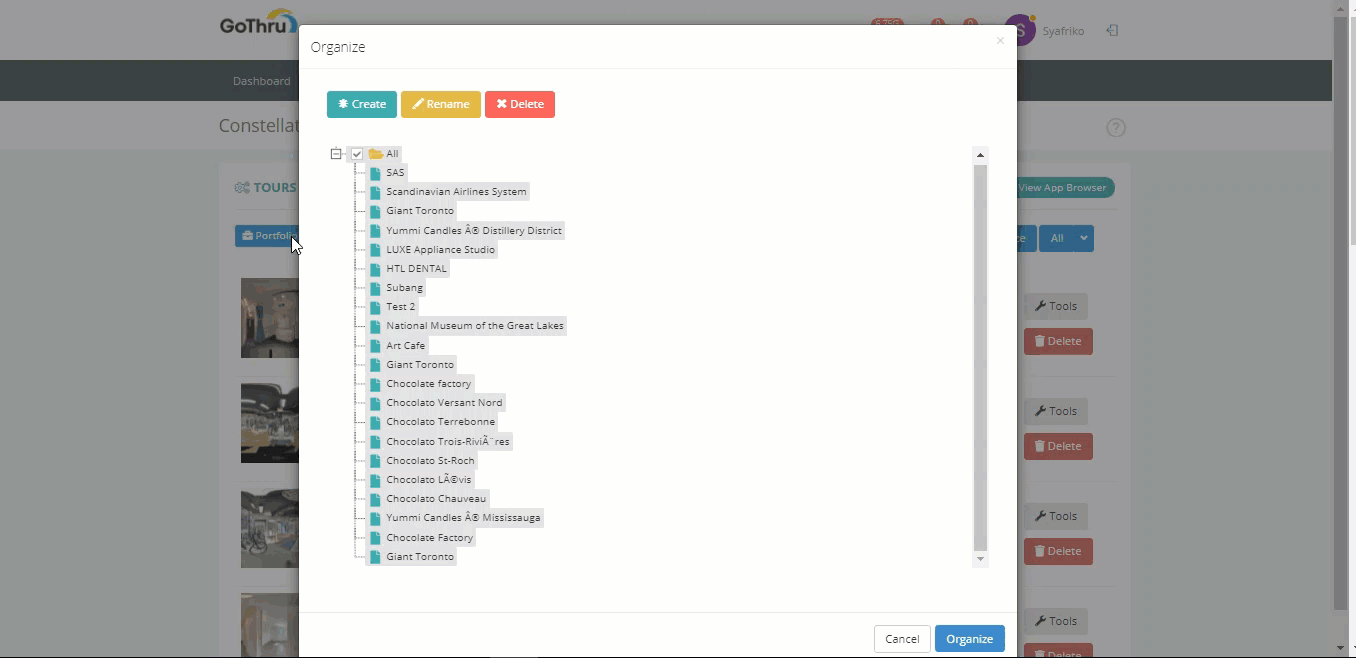The image size is (1356, 658).
Task: Click the yellow Rename button
Action: click(440, 104)
